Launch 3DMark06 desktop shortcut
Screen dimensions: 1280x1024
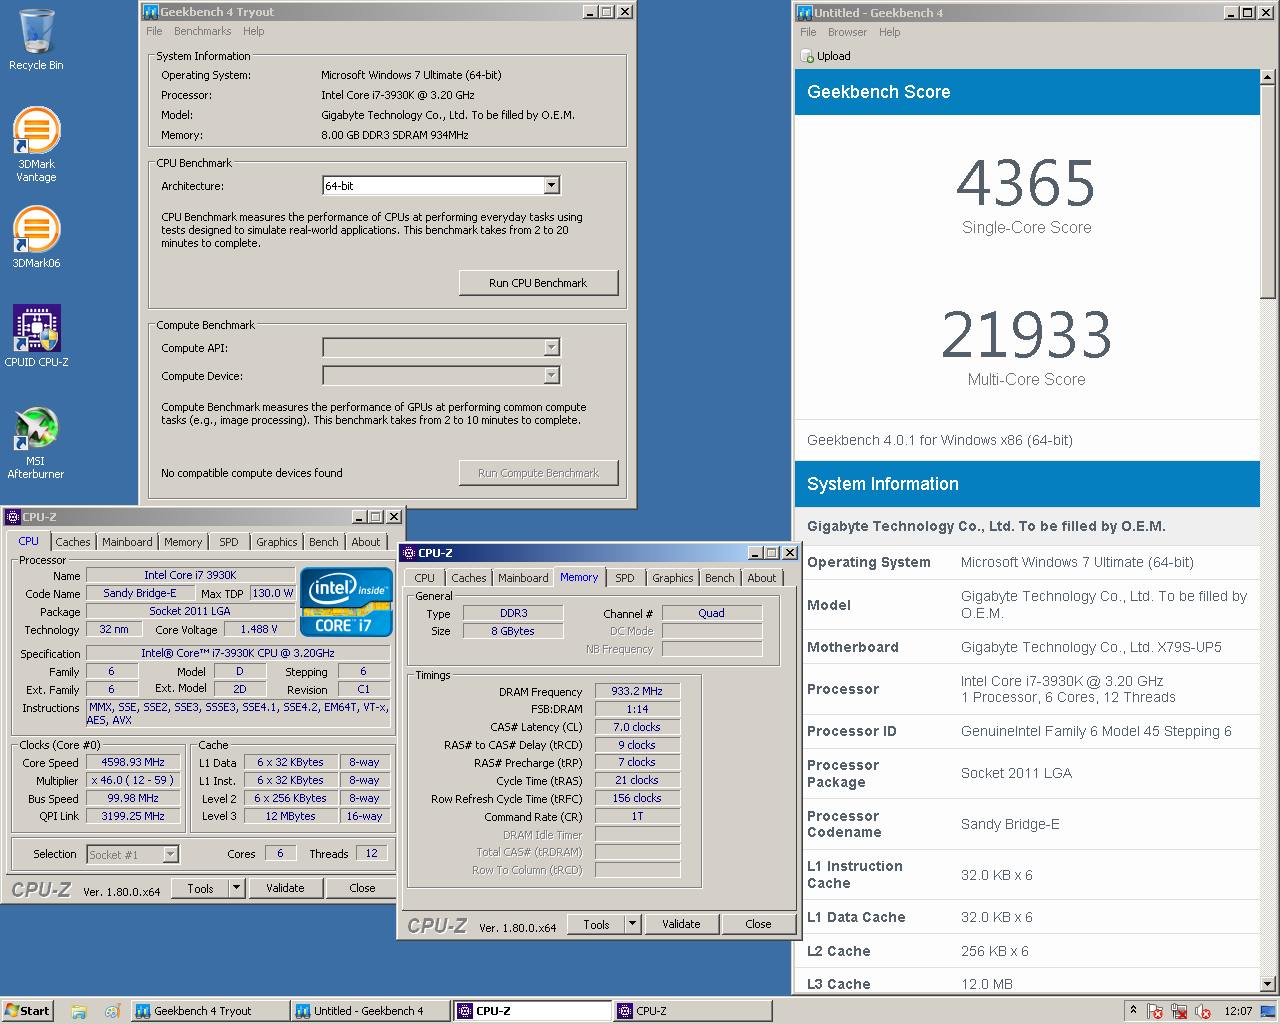coord(36,237)
